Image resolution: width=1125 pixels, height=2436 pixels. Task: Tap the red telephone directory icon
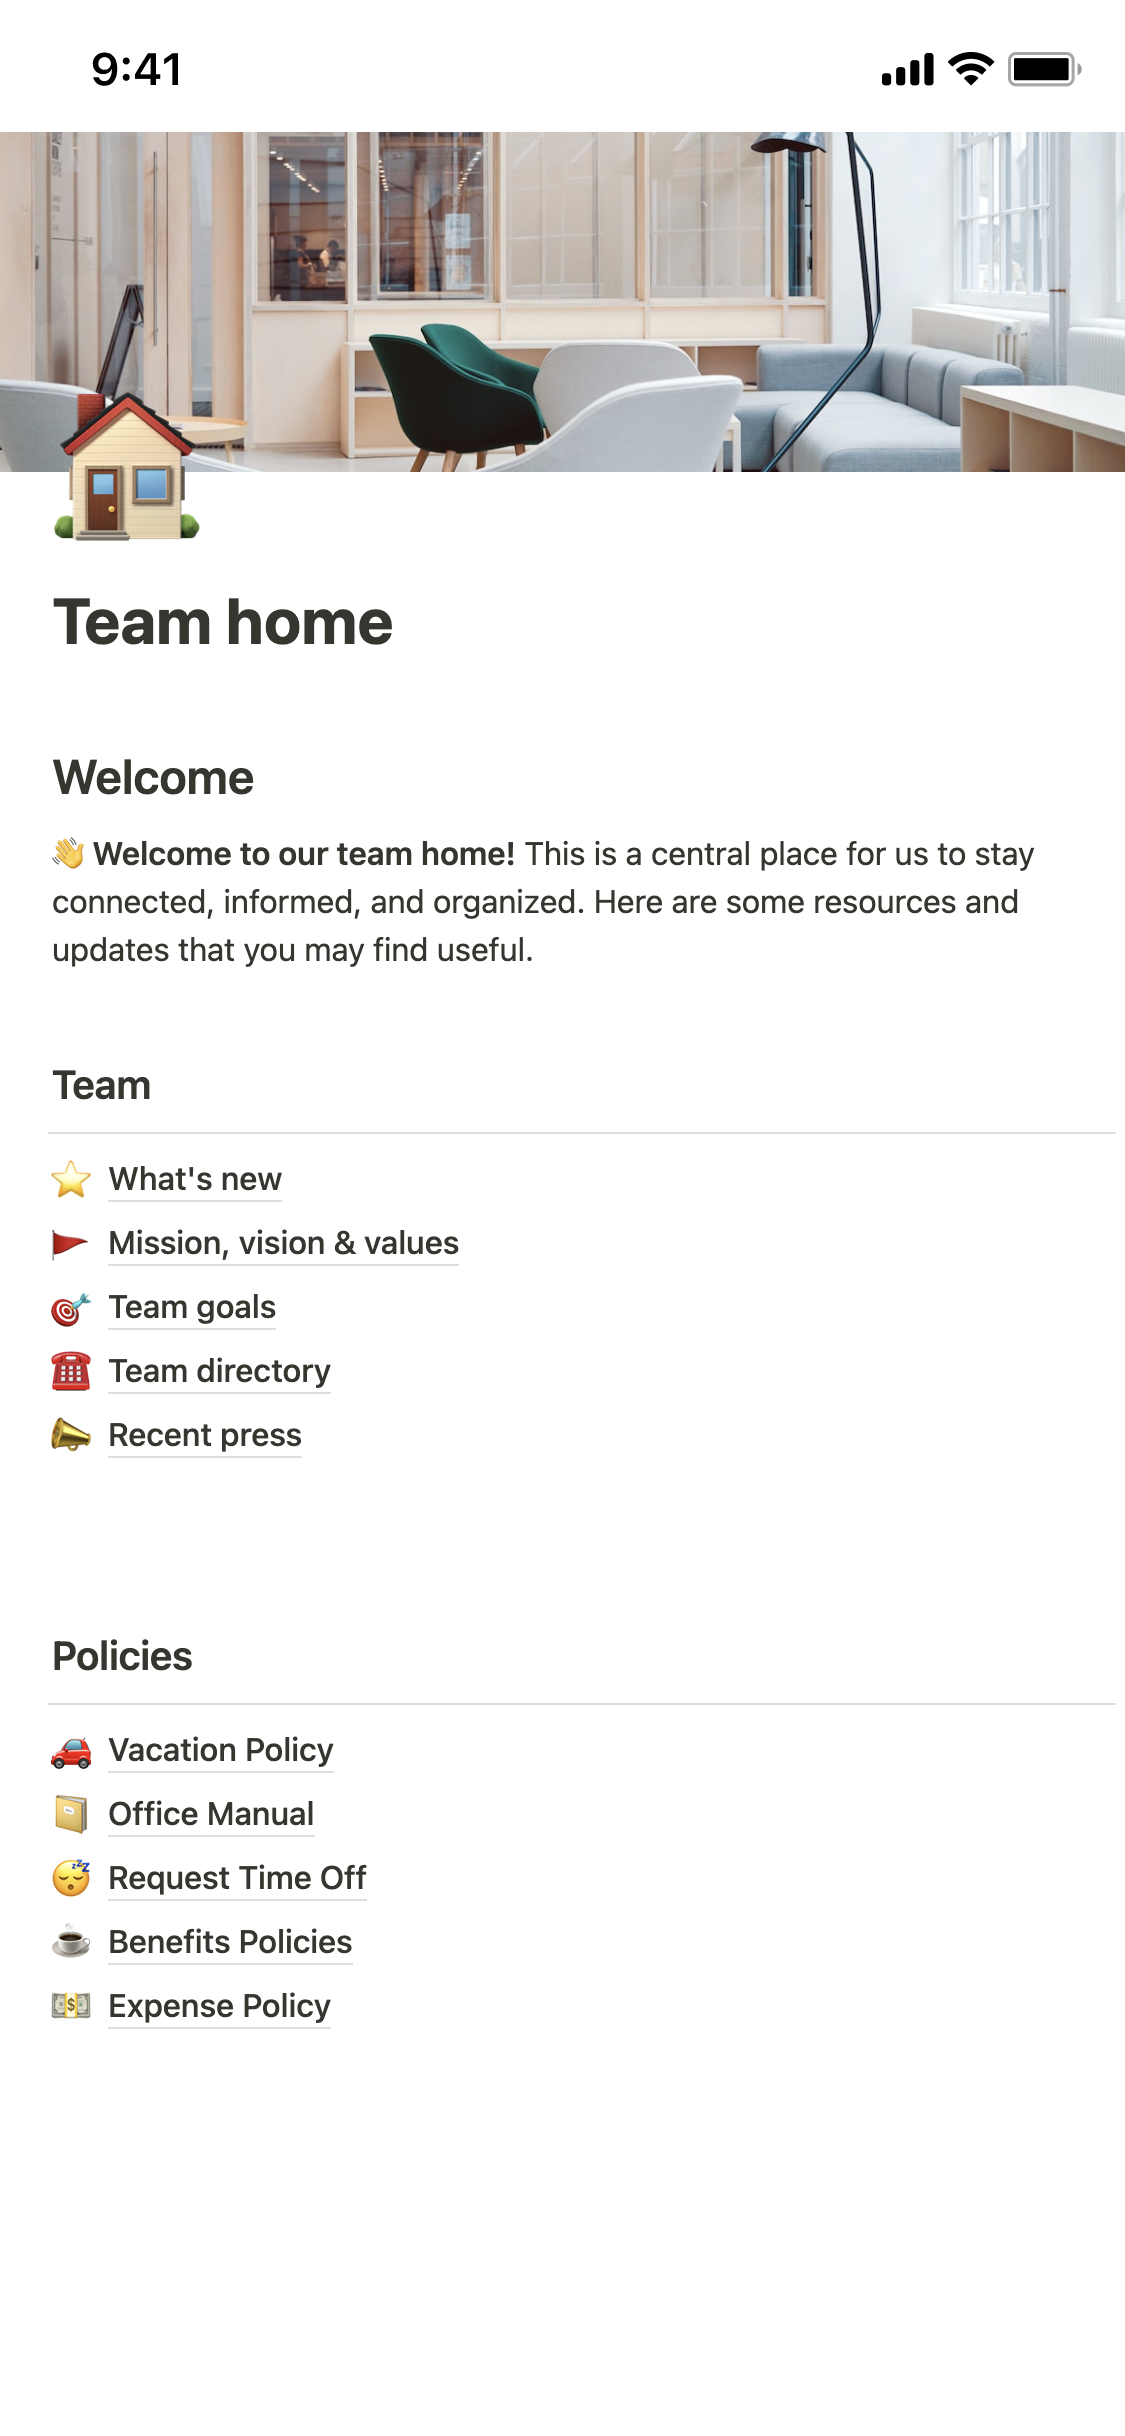point(71,1372)
